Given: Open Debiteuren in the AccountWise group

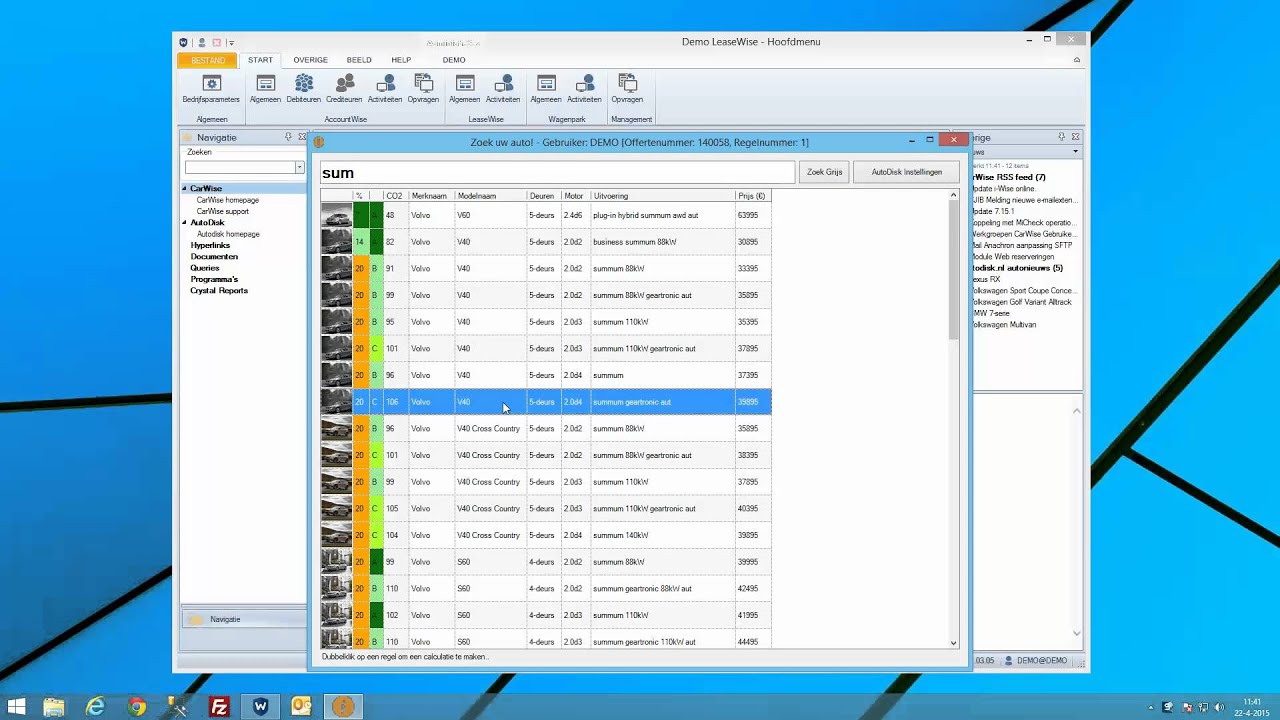Looking at the screenshot, I should point(304,88).
